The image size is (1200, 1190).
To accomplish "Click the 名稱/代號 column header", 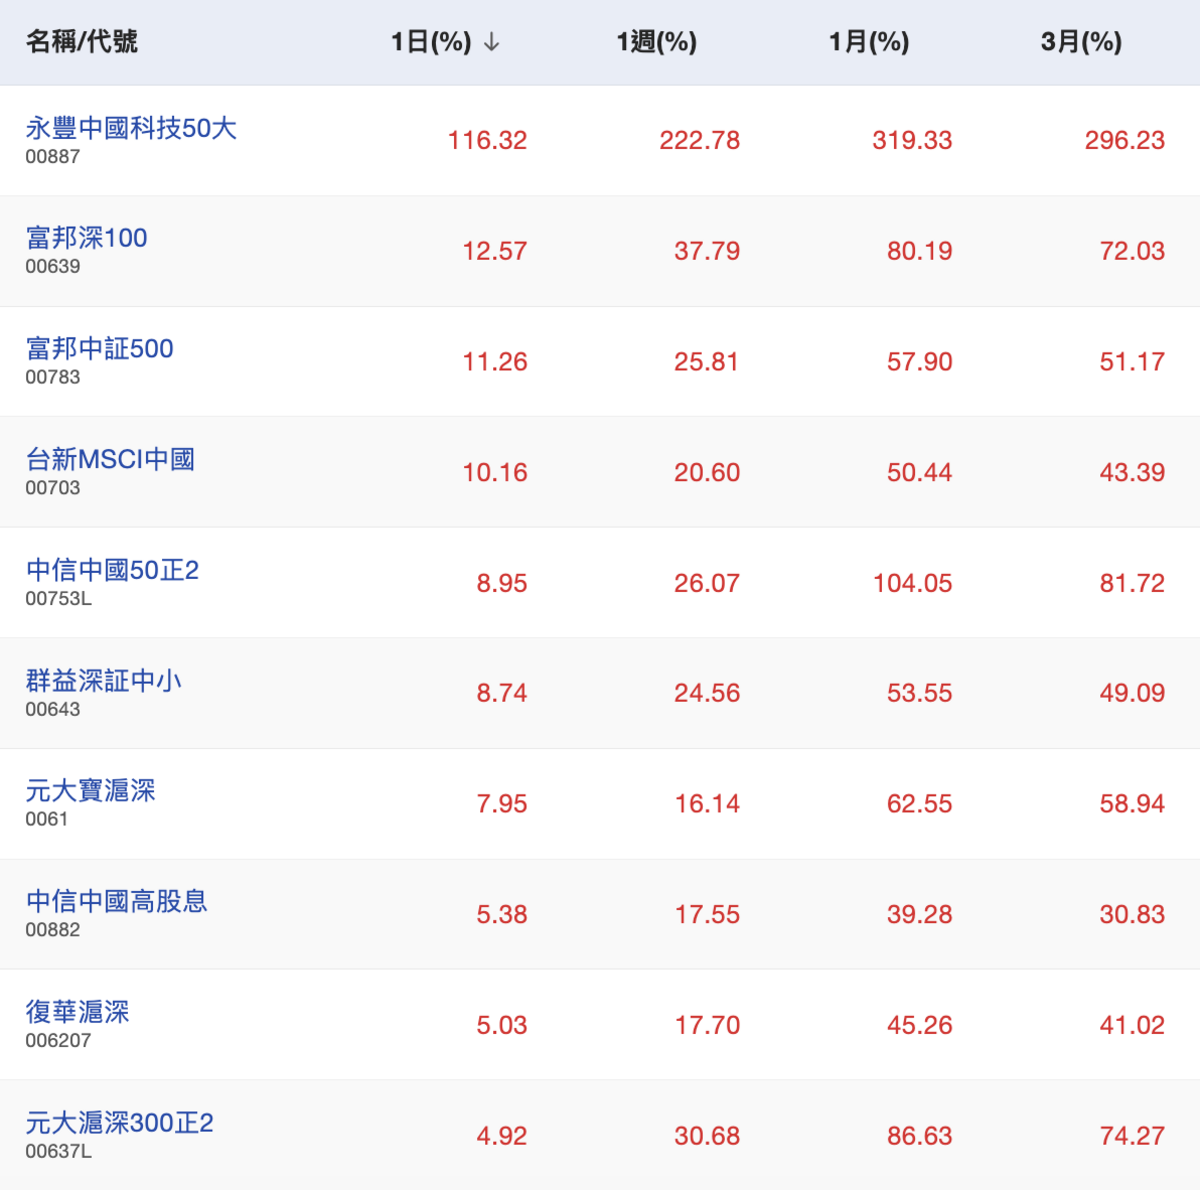I will [x=82, y=42].
